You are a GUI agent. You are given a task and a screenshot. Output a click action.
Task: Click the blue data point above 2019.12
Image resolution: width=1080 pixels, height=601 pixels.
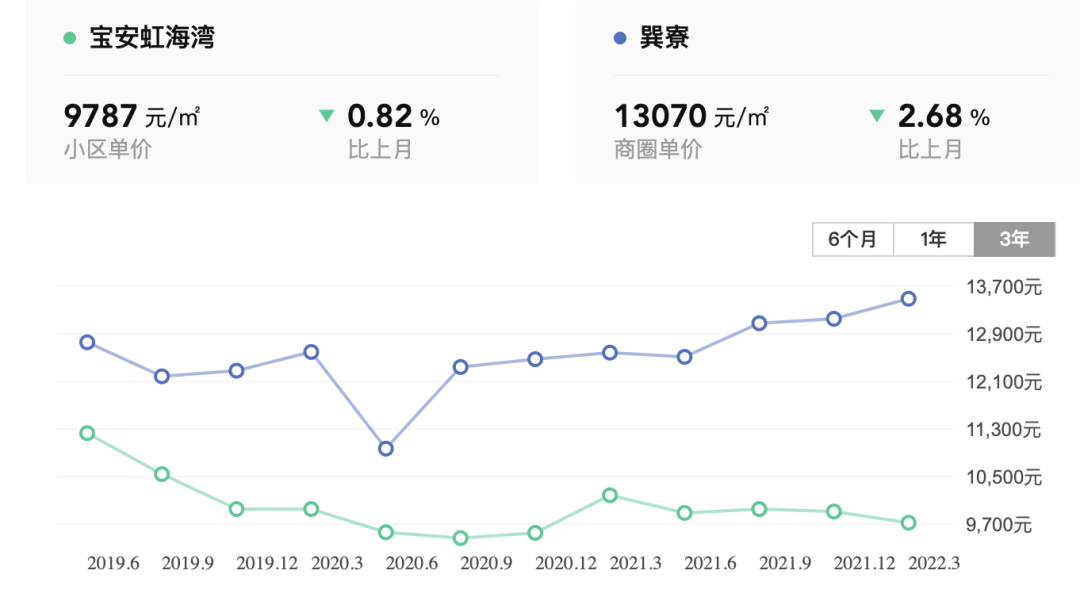[236, 371]
